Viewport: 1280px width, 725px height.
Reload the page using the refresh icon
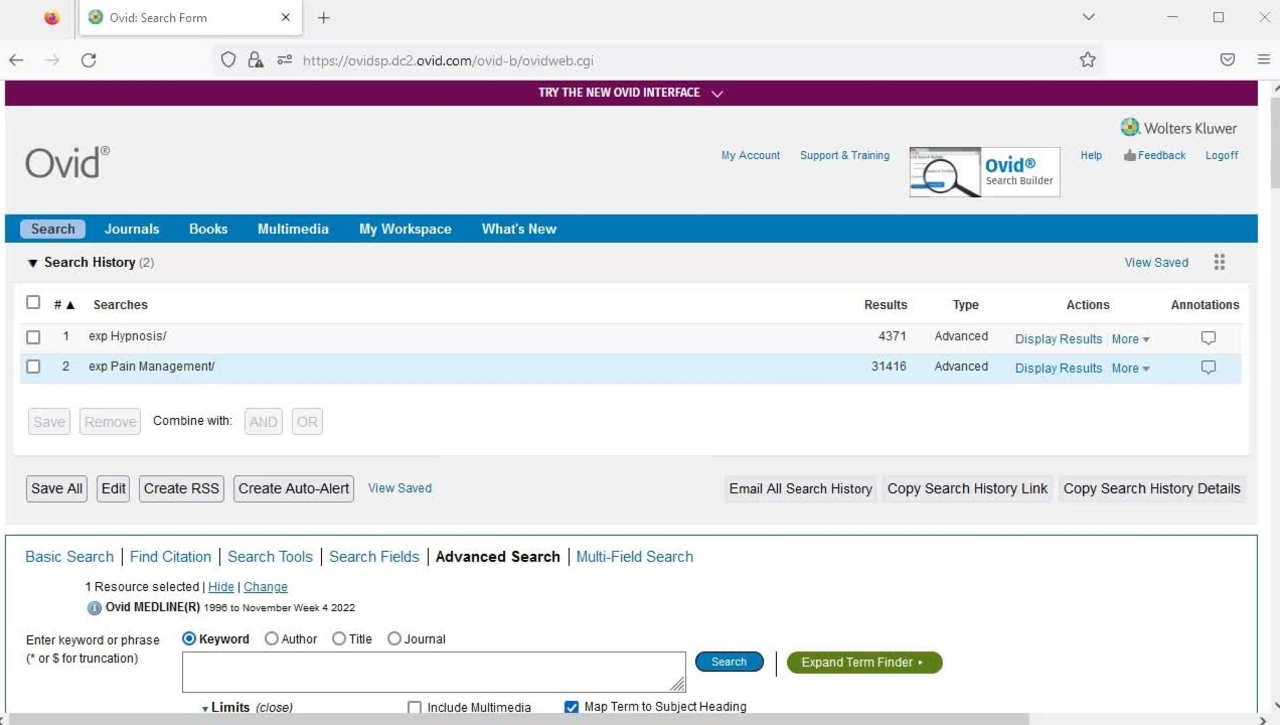coord(88,60)
